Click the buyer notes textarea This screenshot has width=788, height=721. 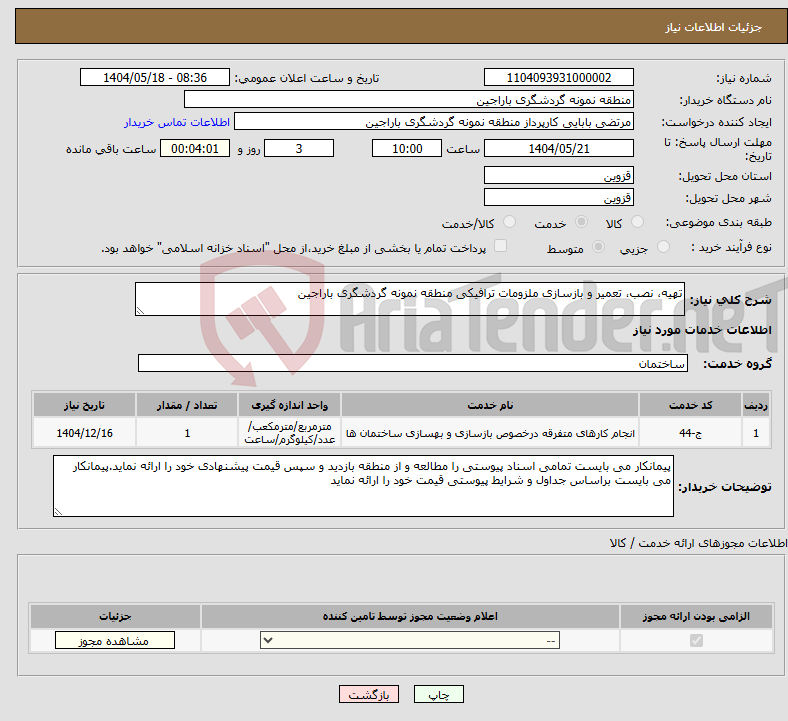(363, 486)
